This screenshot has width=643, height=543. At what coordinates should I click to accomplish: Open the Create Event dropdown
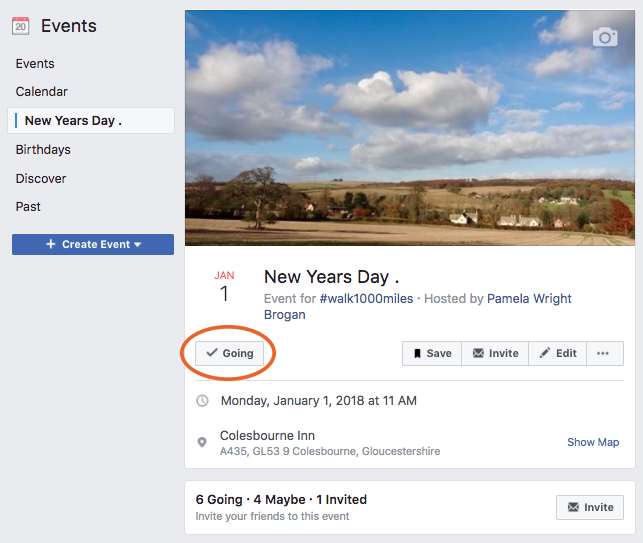93,244
